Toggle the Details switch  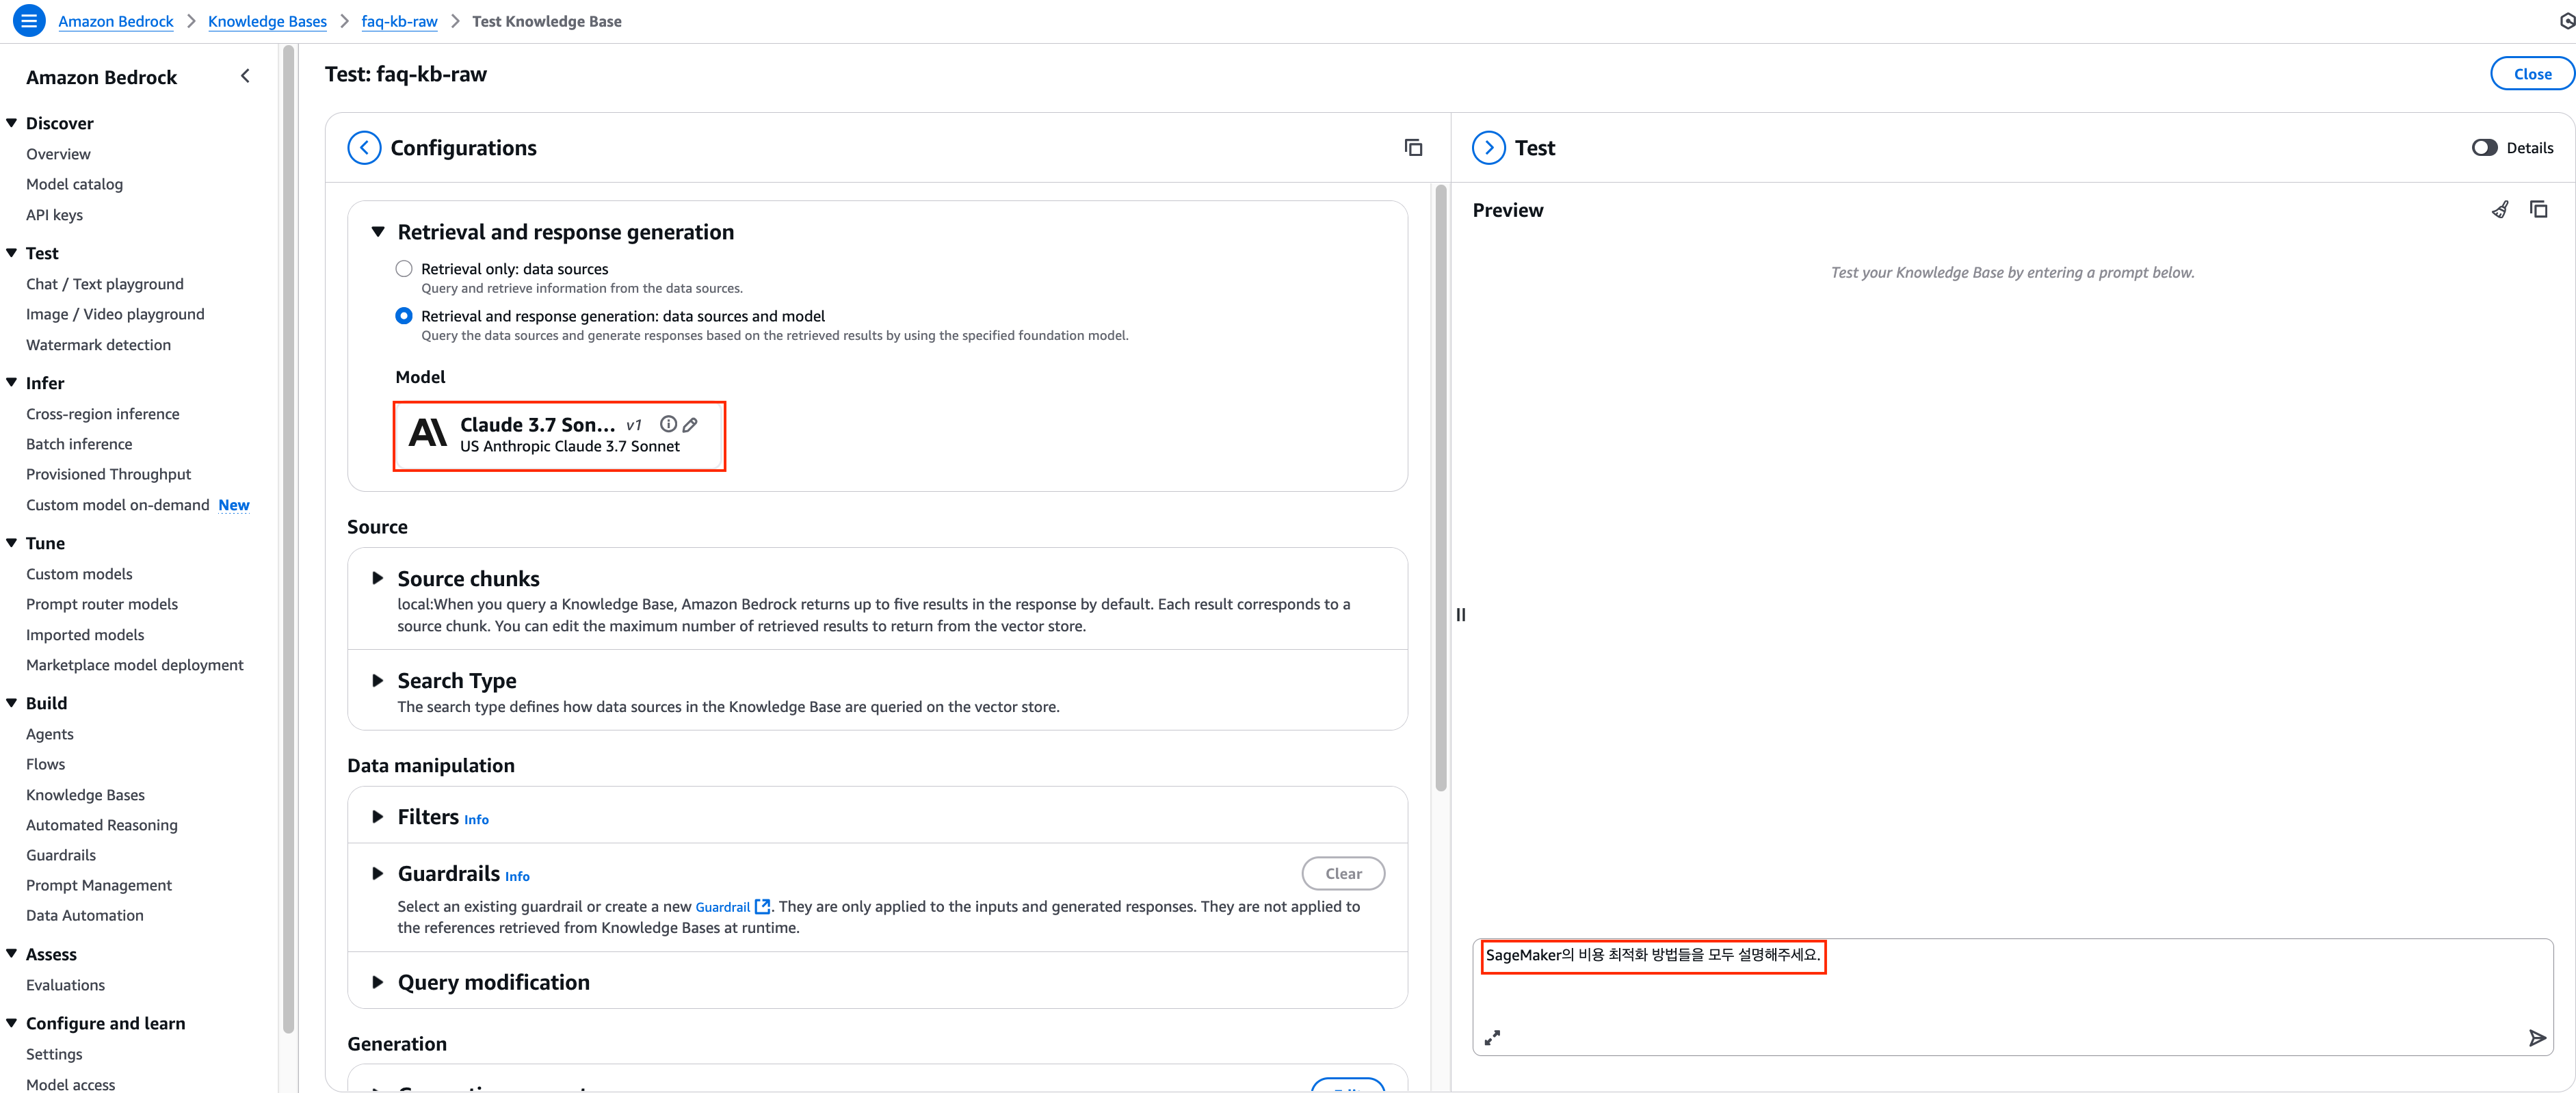[x=2484, y=148]
